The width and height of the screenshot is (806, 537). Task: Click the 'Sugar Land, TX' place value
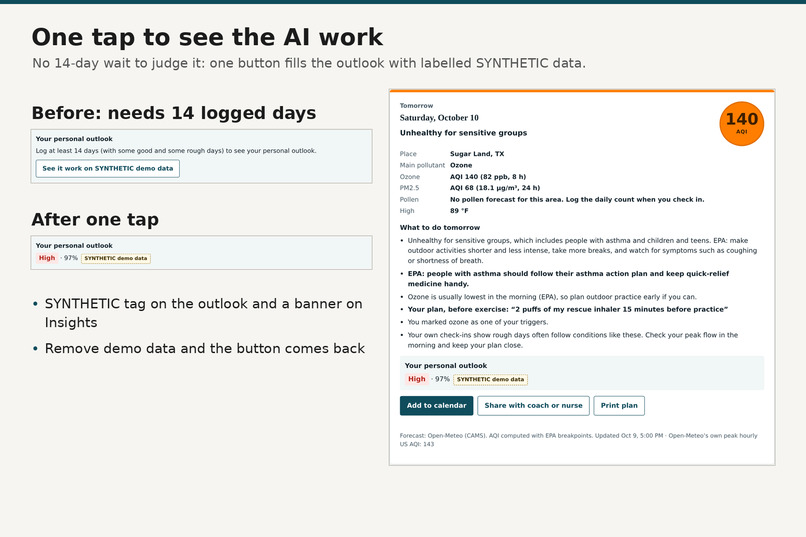click(x=477, y=154)
